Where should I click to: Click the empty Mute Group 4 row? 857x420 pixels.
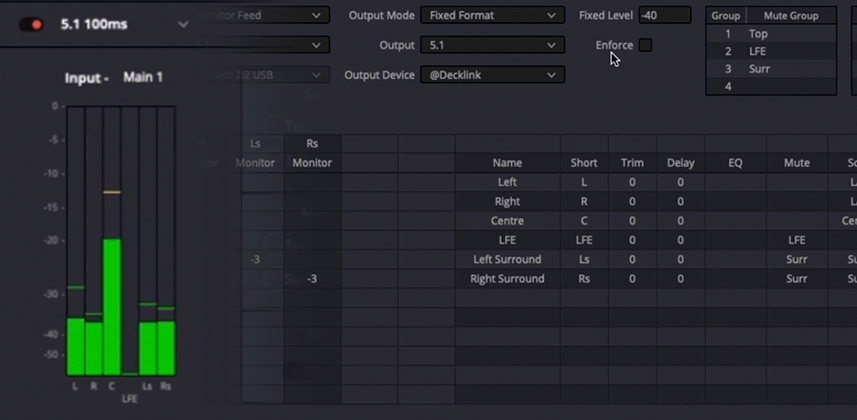pos(771,86)
